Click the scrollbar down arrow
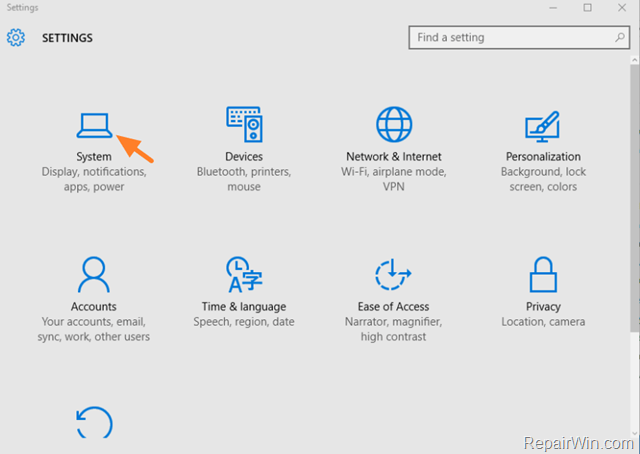 635,433
